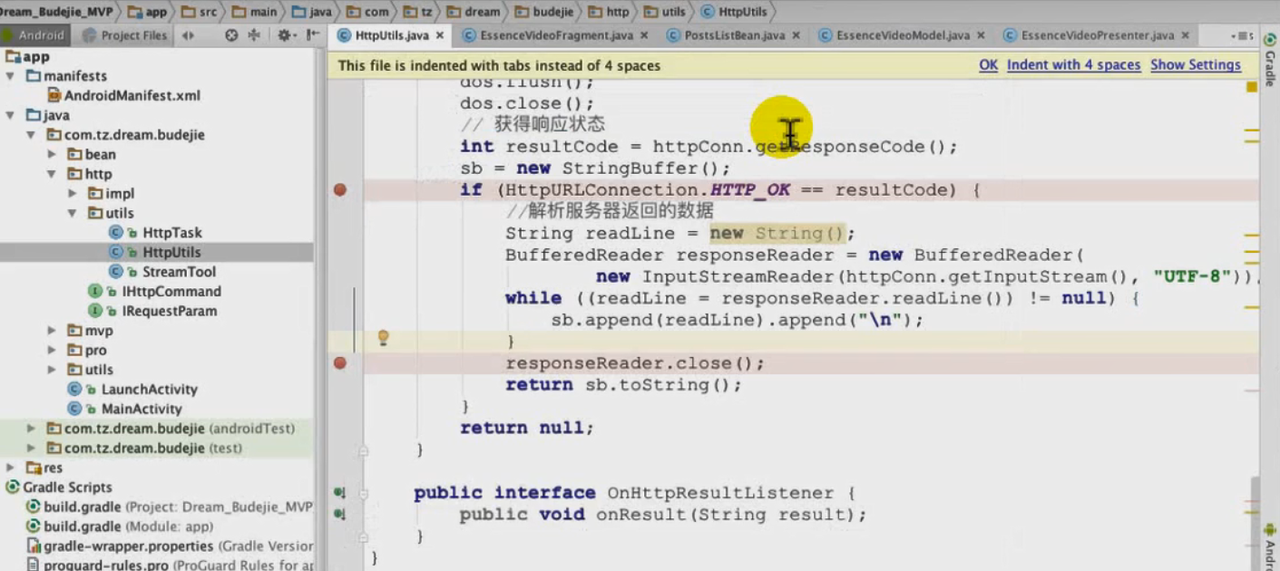Expand the com.tz.dream.budejie (test) package

pos(32,448)
